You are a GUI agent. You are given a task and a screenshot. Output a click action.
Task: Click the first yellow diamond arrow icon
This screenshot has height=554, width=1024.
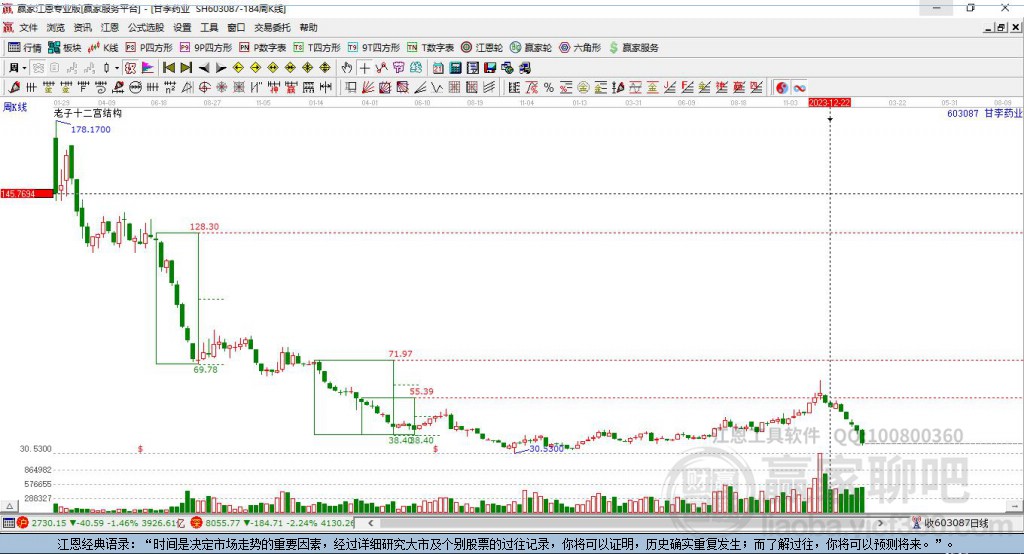pyautogui.click(x=238, y=68)
